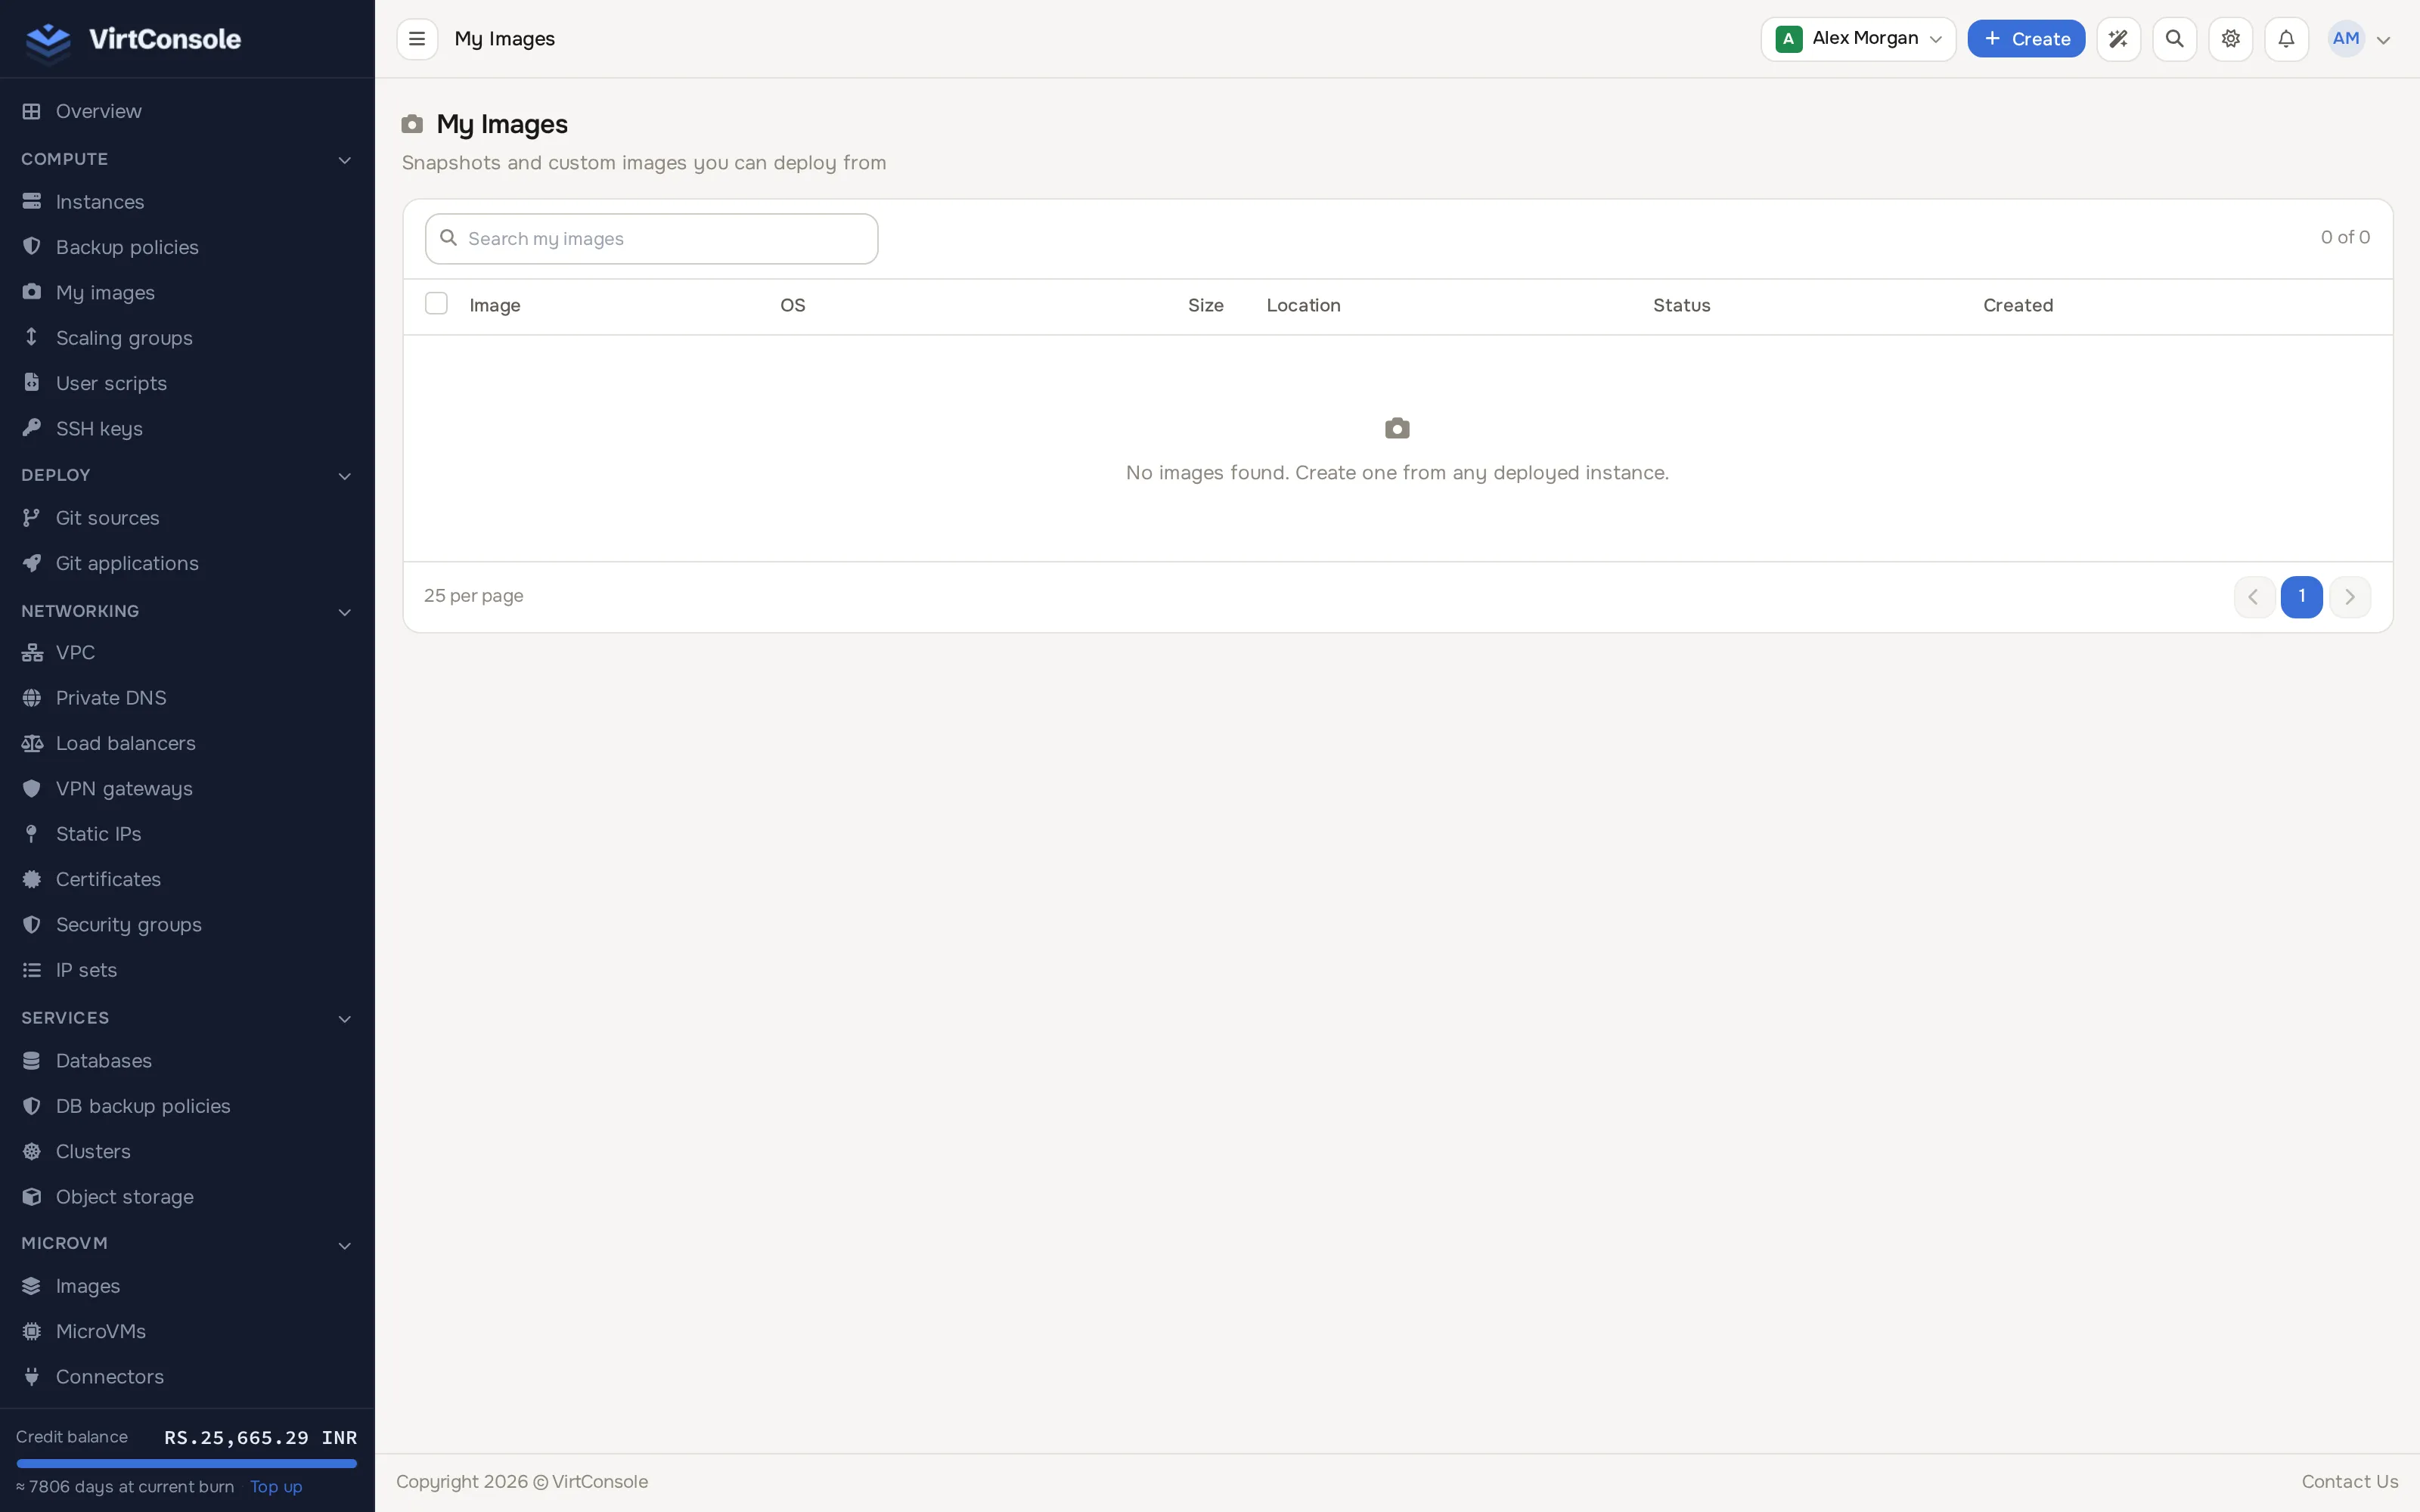
Task: Expand user menu chevron beside AM avatar
Action: [2384, 40]
